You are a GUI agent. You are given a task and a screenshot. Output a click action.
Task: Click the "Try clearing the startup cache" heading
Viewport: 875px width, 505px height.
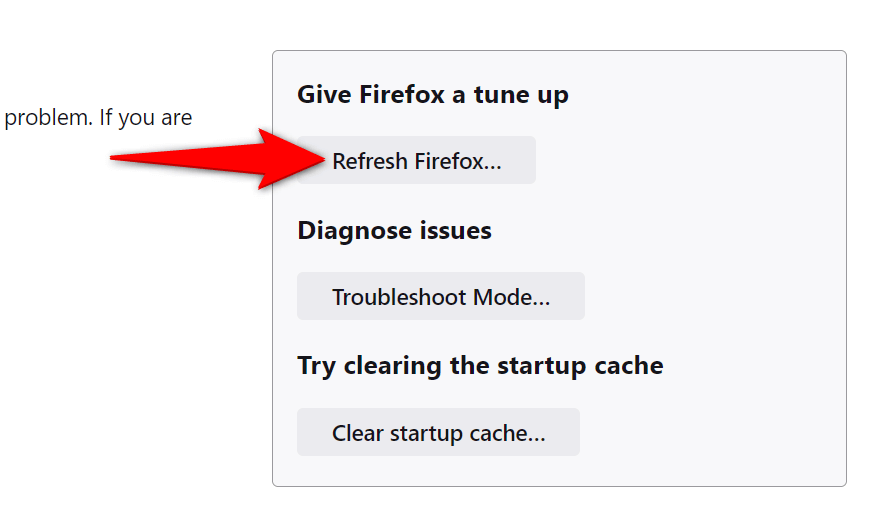480,365
